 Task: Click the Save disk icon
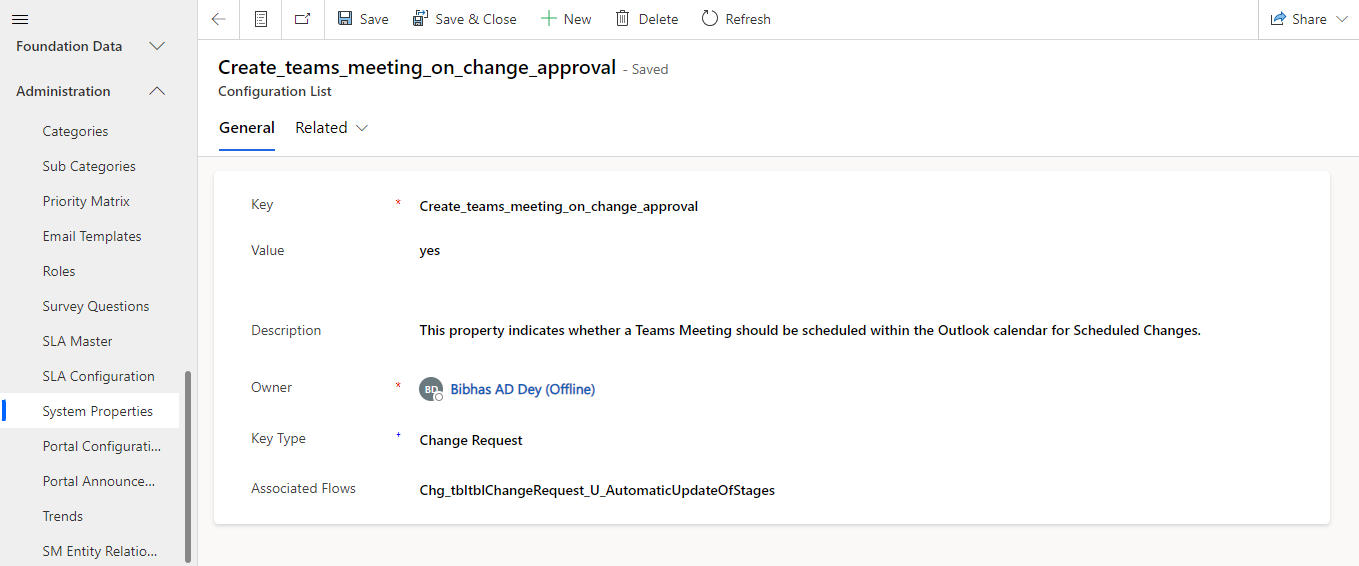tap(345, 19)
